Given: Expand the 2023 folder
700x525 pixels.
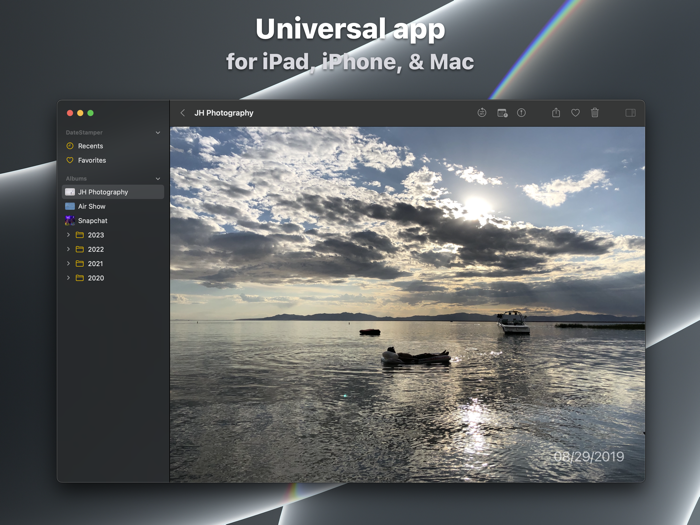Looking at the screenshot, I should point(68,235).
